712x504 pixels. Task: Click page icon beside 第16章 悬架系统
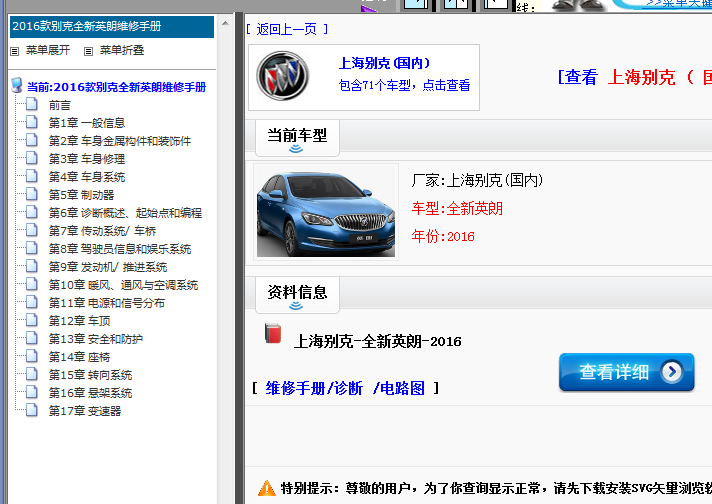32,393
